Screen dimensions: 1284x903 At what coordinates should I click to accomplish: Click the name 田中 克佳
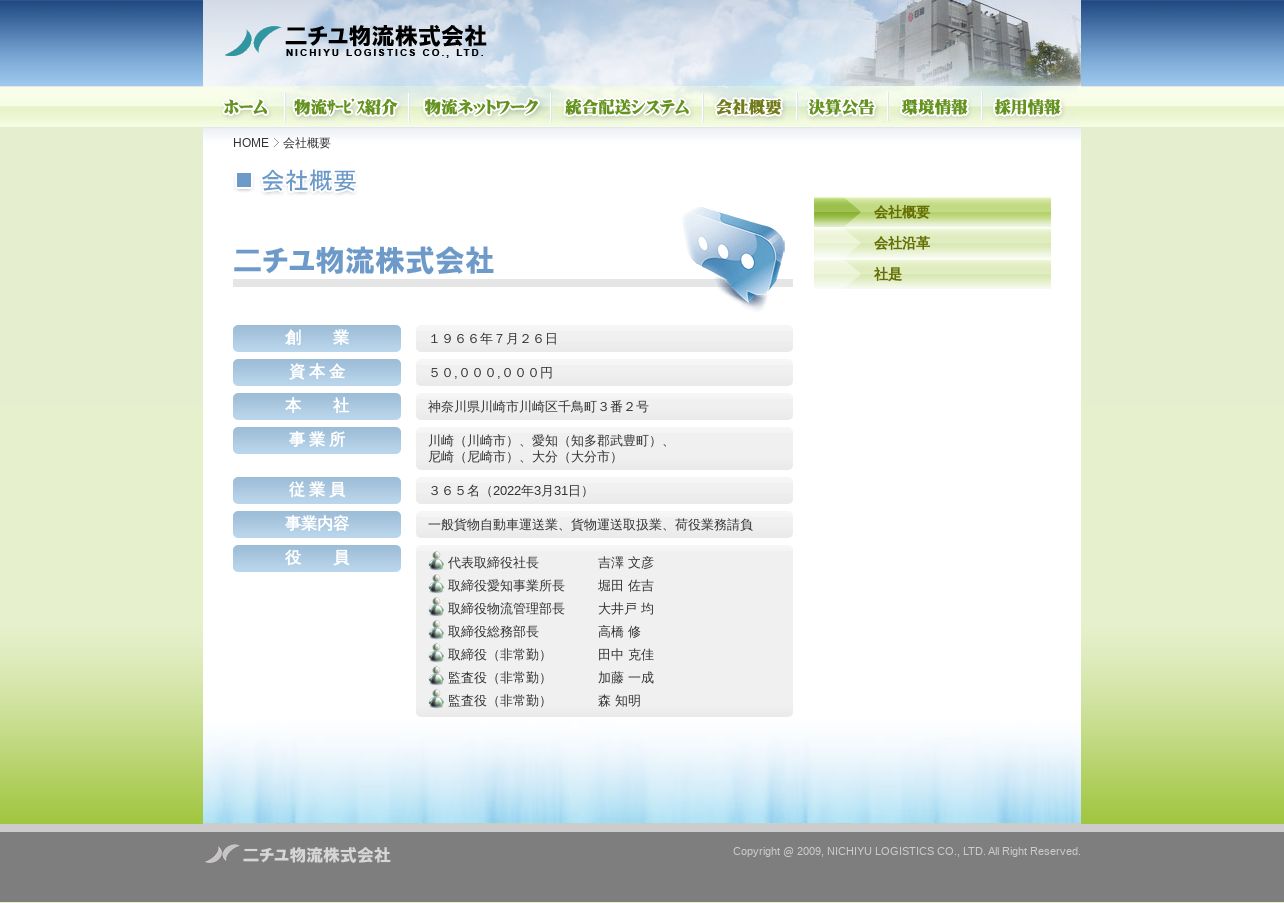point(626,655)
